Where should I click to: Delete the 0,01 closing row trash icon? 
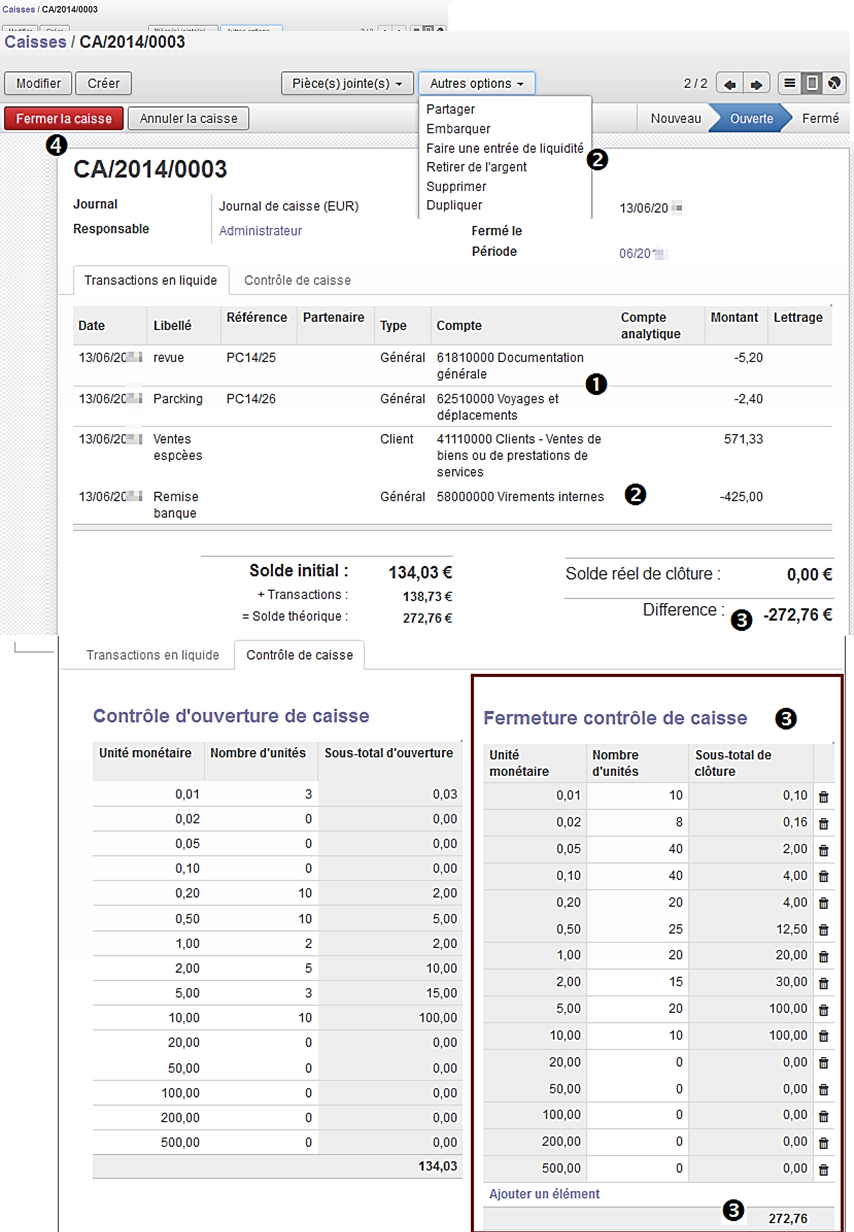click(824, 797)
